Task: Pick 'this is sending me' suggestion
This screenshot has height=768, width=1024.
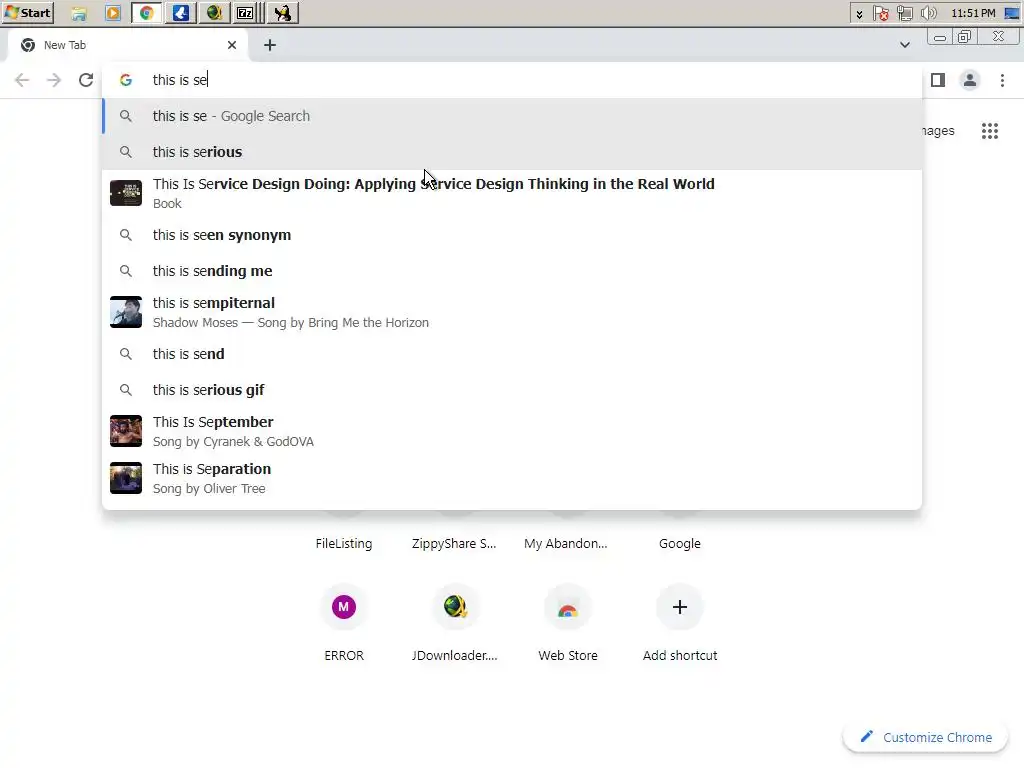Action: click(x=512, y=271)
